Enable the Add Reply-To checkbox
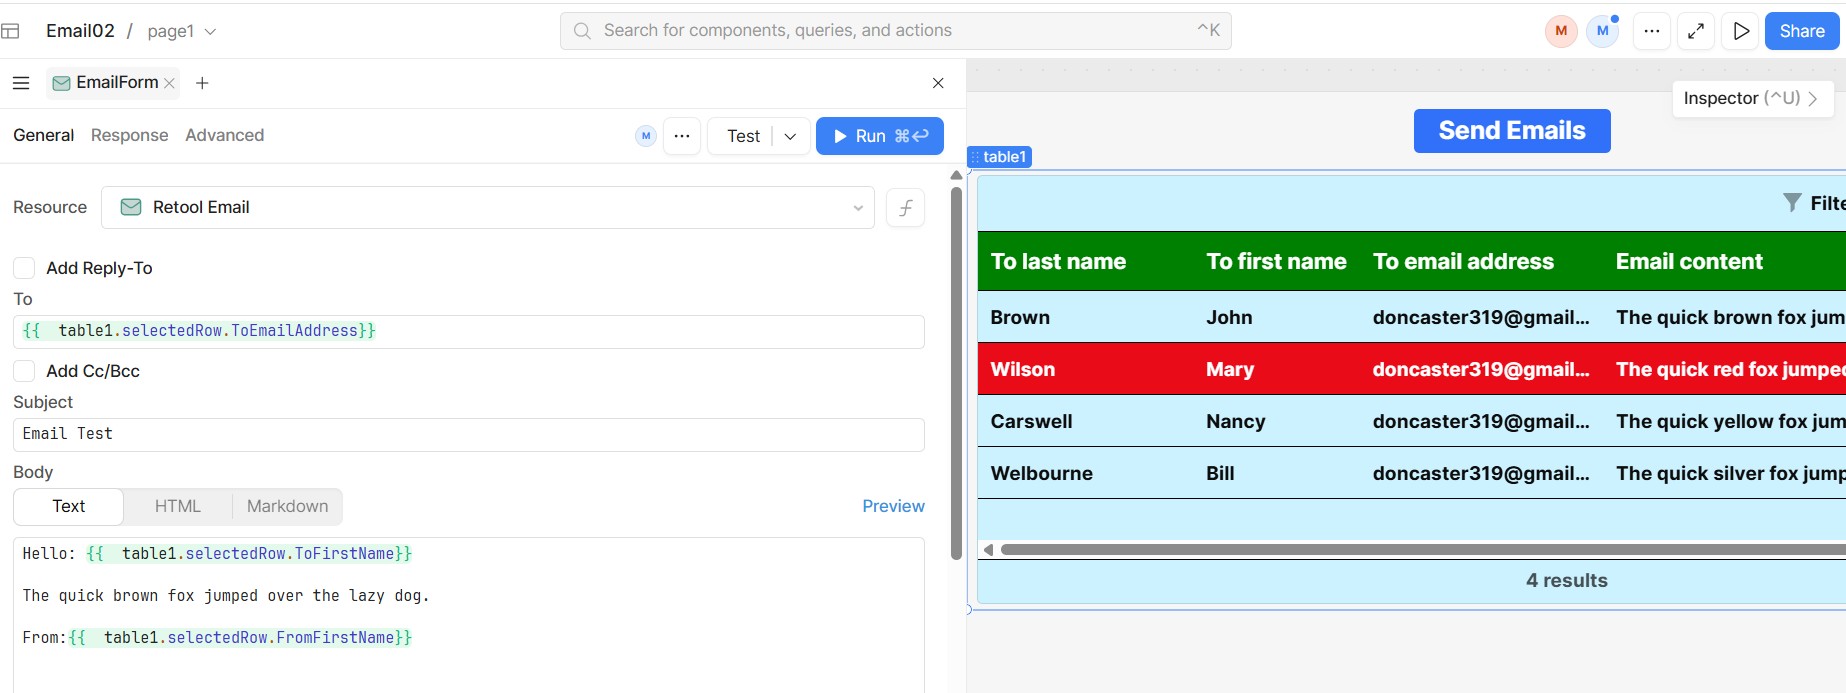 (24, 268)
